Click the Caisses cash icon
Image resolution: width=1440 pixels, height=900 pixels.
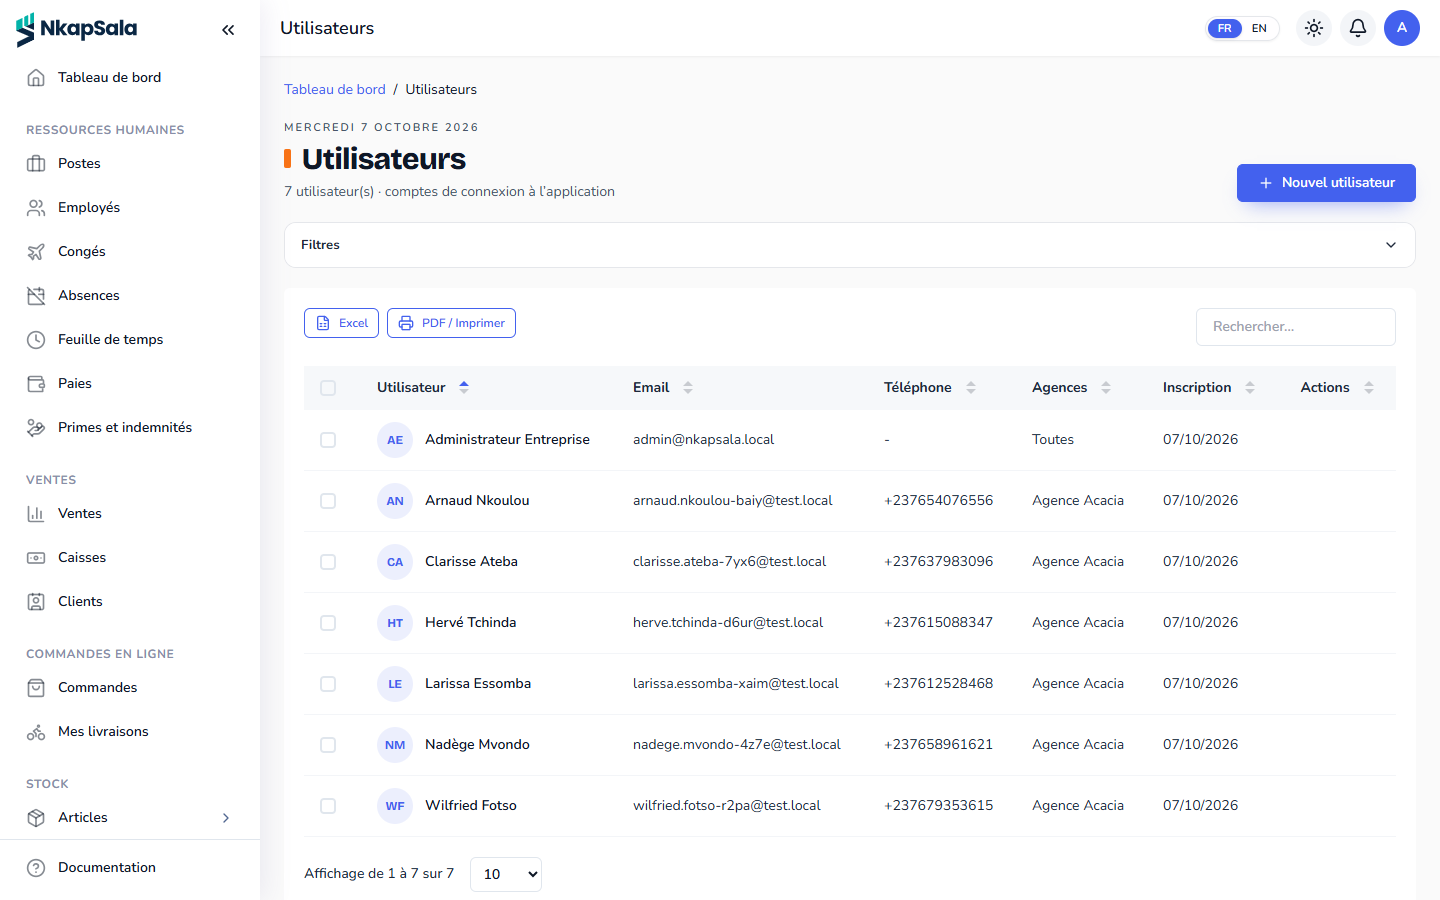36,558
